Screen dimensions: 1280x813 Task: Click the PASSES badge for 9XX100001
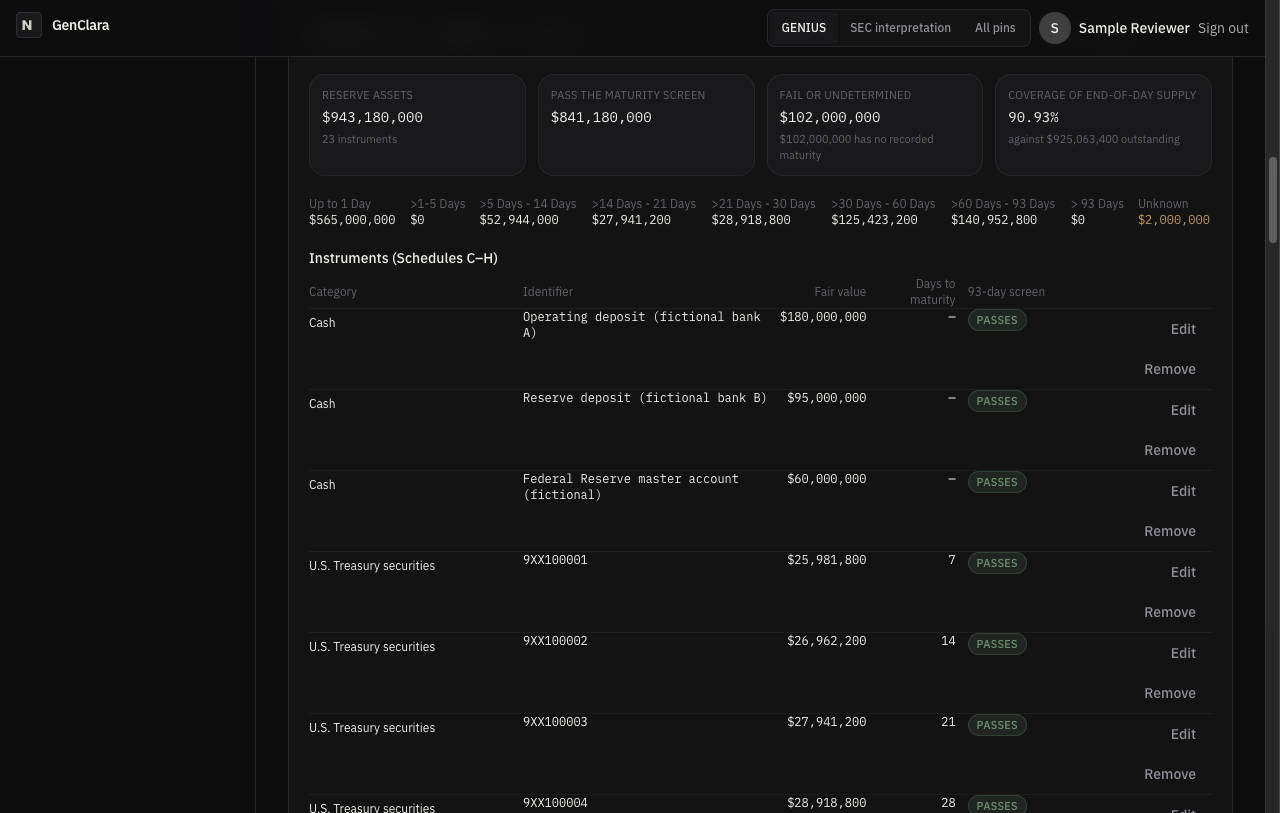997,563
